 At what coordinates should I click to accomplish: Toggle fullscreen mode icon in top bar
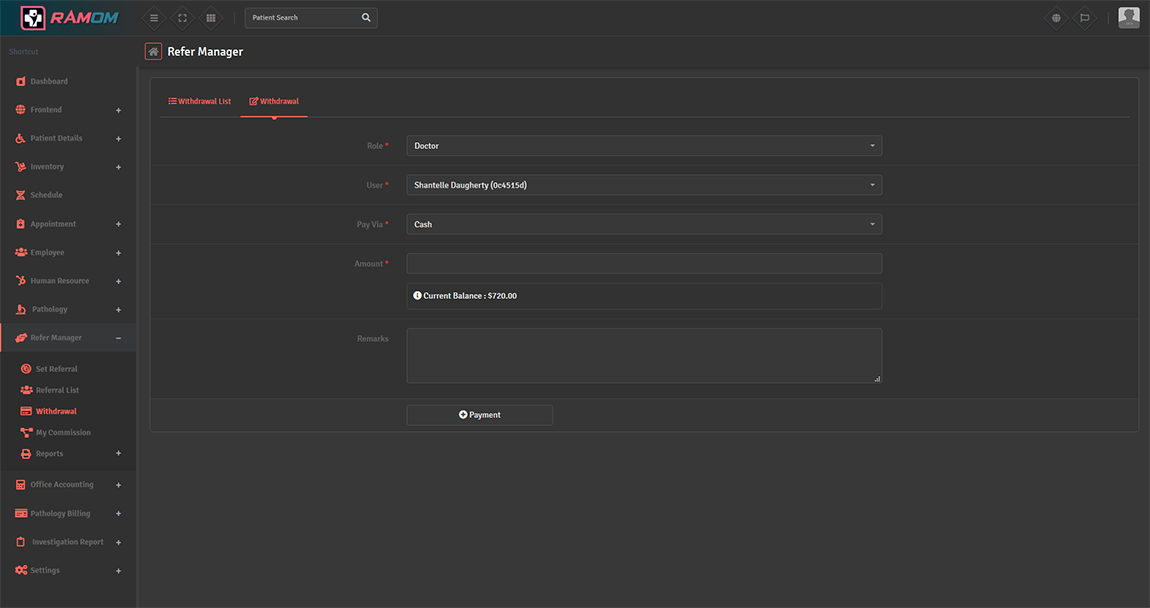click(182, 18)
